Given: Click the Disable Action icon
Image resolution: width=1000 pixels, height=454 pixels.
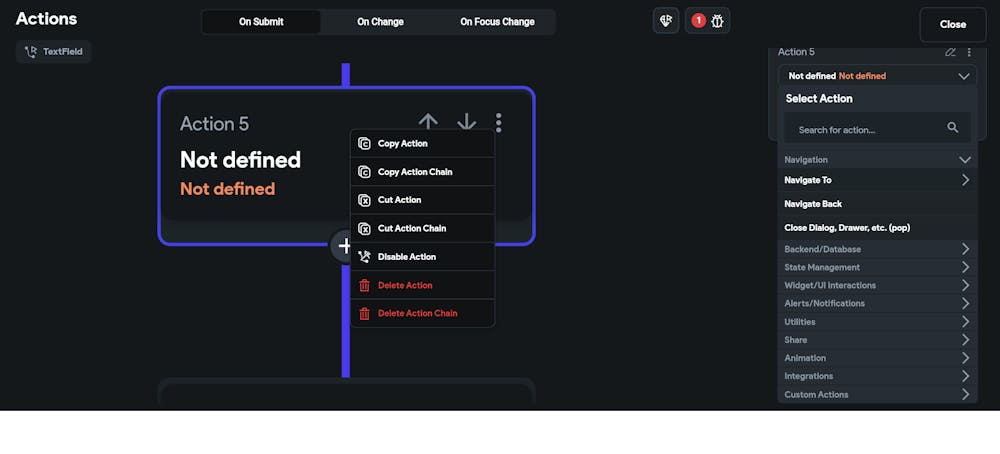Looking at the screenshot, I should (x=364, y=257).
